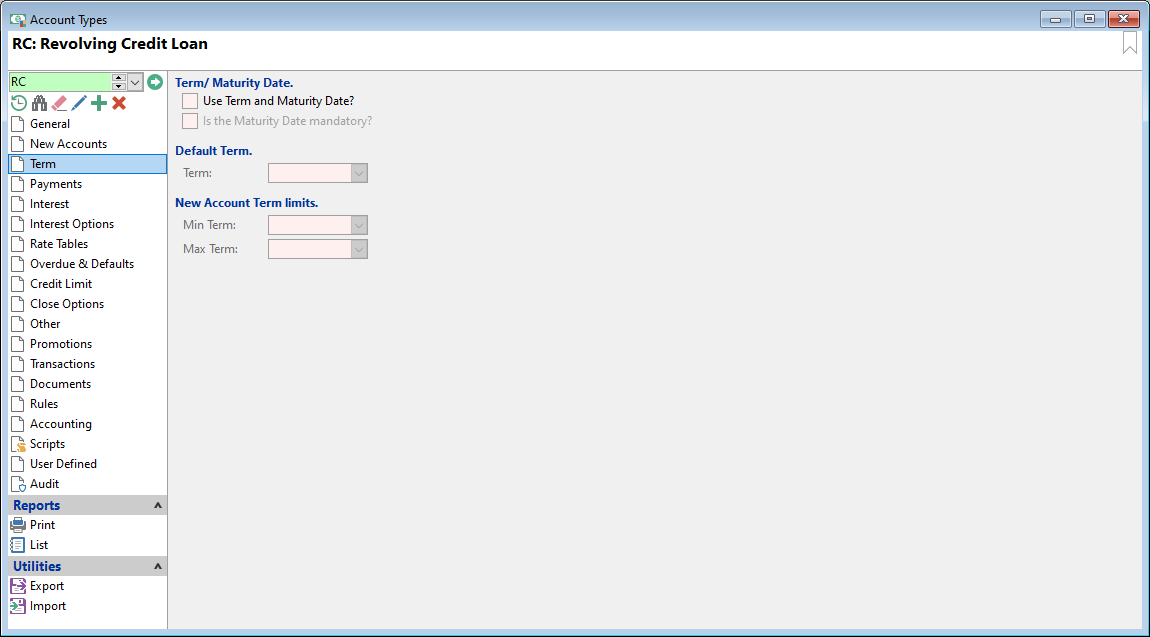Open the Documents page
Viewport: 1150px width, 637px height.
click(x=88, y=384)
